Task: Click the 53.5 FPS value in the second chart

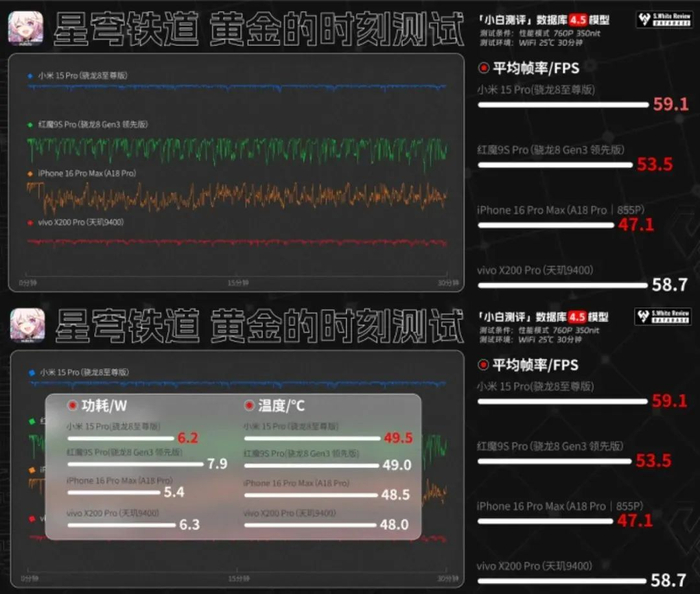Action: (653, 460)
